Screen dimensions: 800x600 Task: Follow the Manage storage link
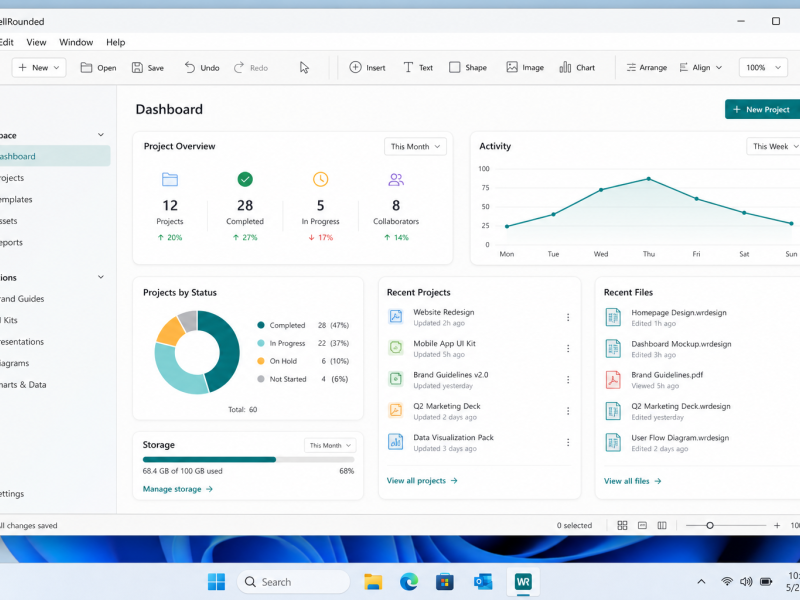pos(177,489)
